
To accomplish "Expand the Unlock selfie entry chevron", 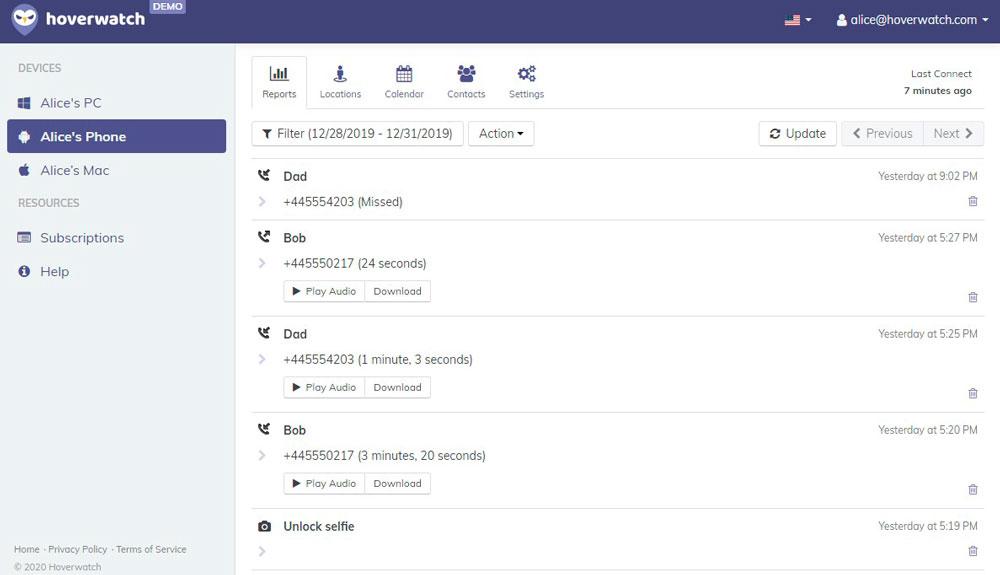I will (261, 551).
